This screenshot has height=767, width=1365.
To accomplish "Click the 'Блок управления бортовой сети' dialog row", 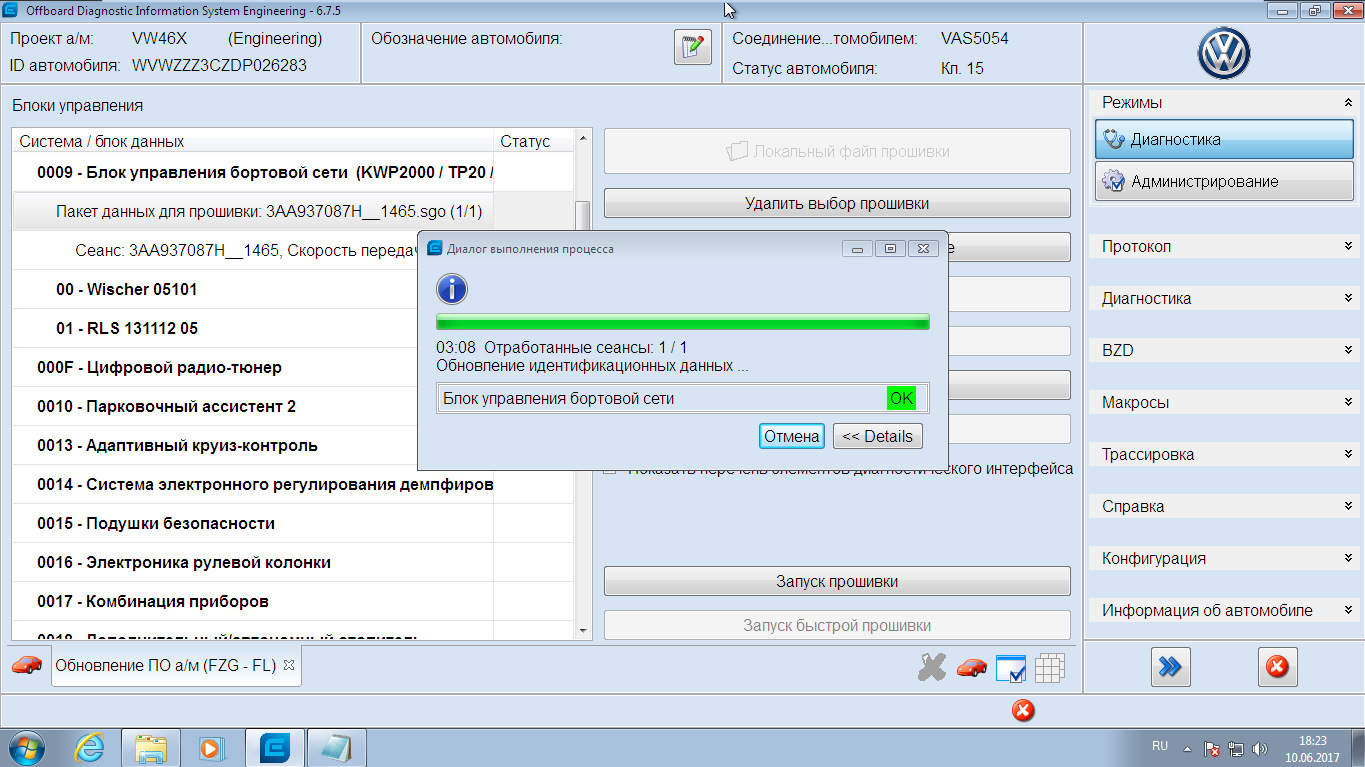I will click(683, 398).
